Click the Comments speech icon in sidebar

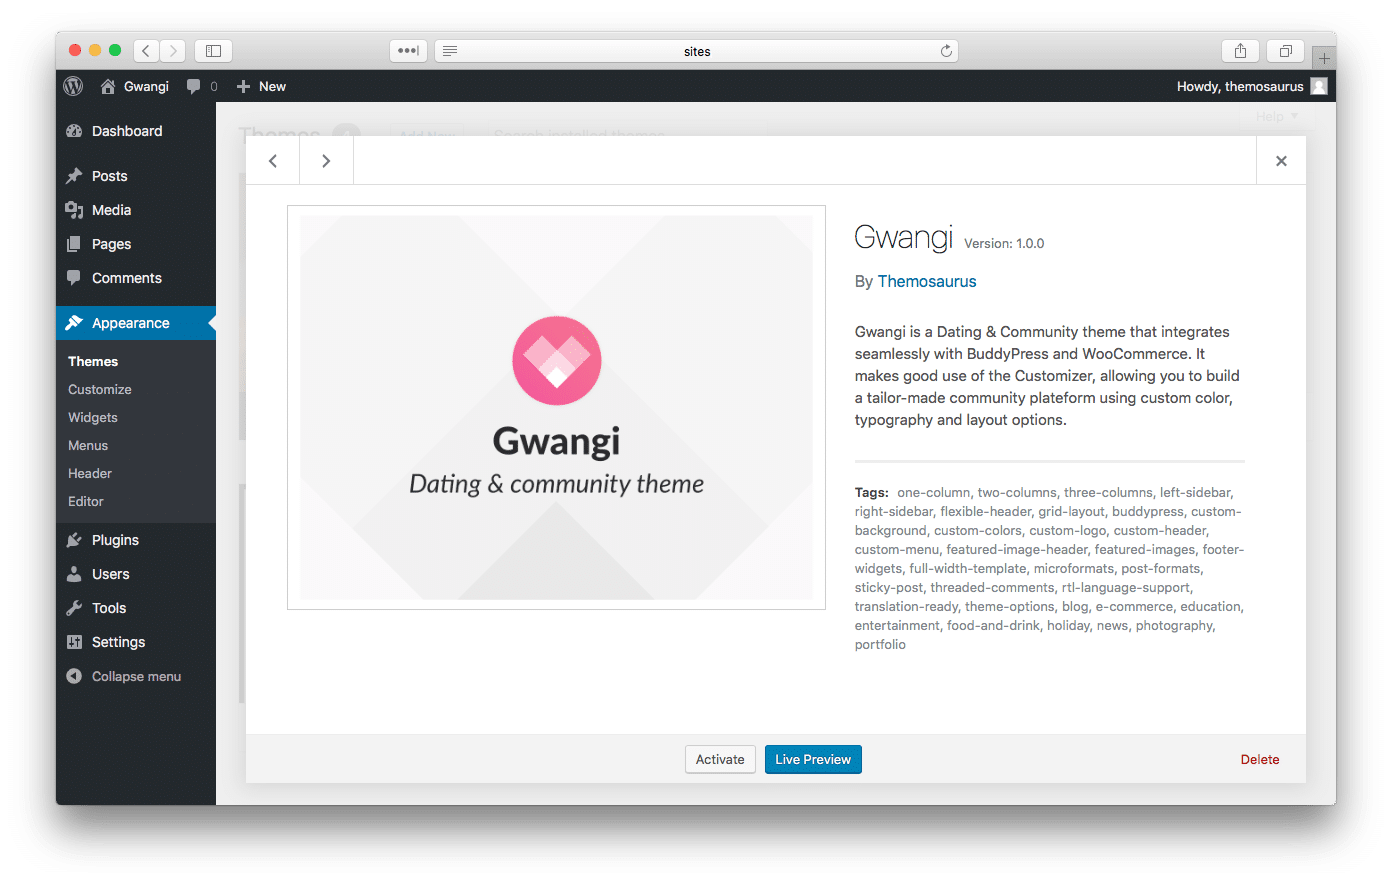[x=74, y=278]
